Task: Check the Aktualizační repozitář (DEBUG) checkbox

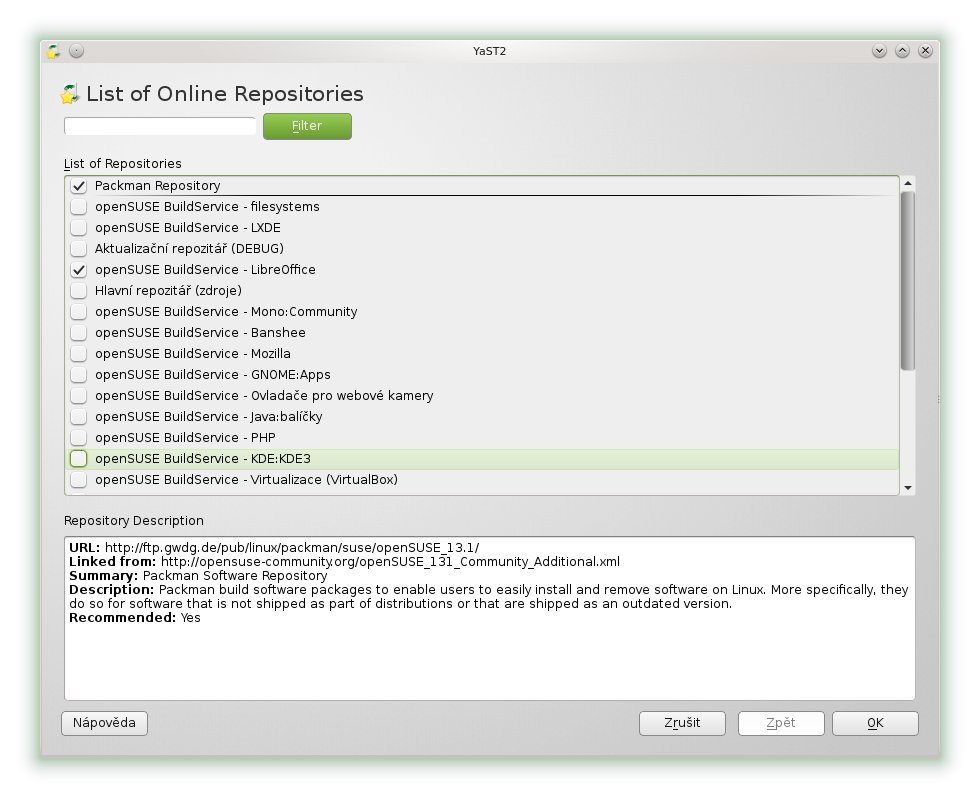Action: coord(79,249)
